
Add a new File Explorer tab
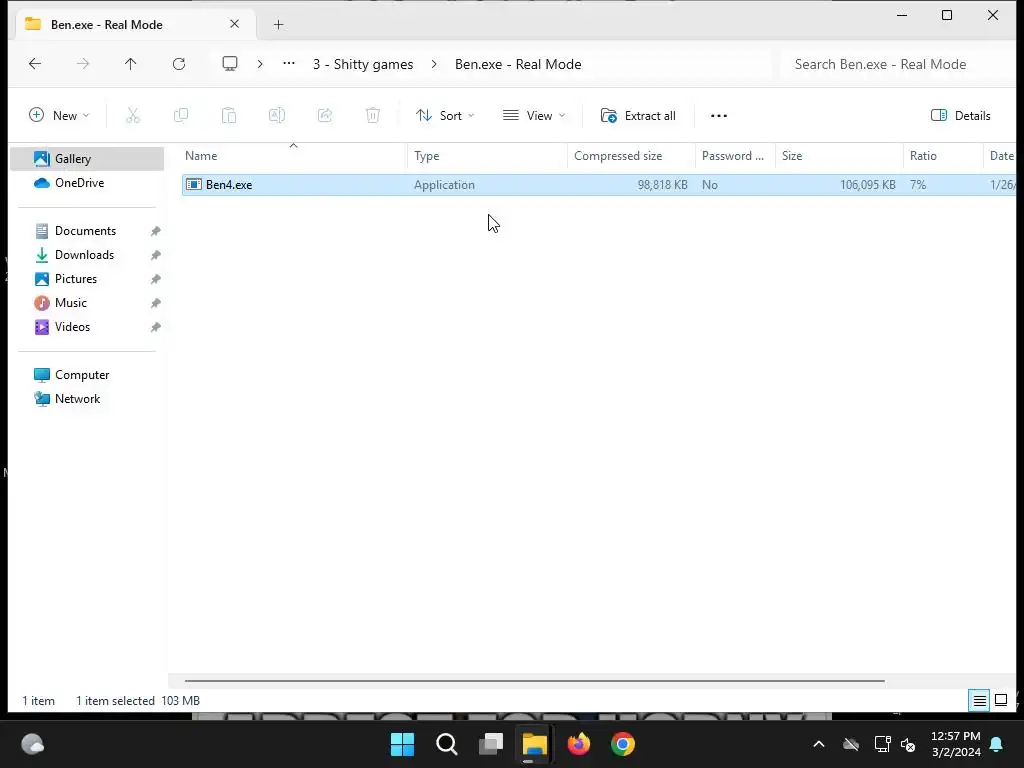[278, 25]
